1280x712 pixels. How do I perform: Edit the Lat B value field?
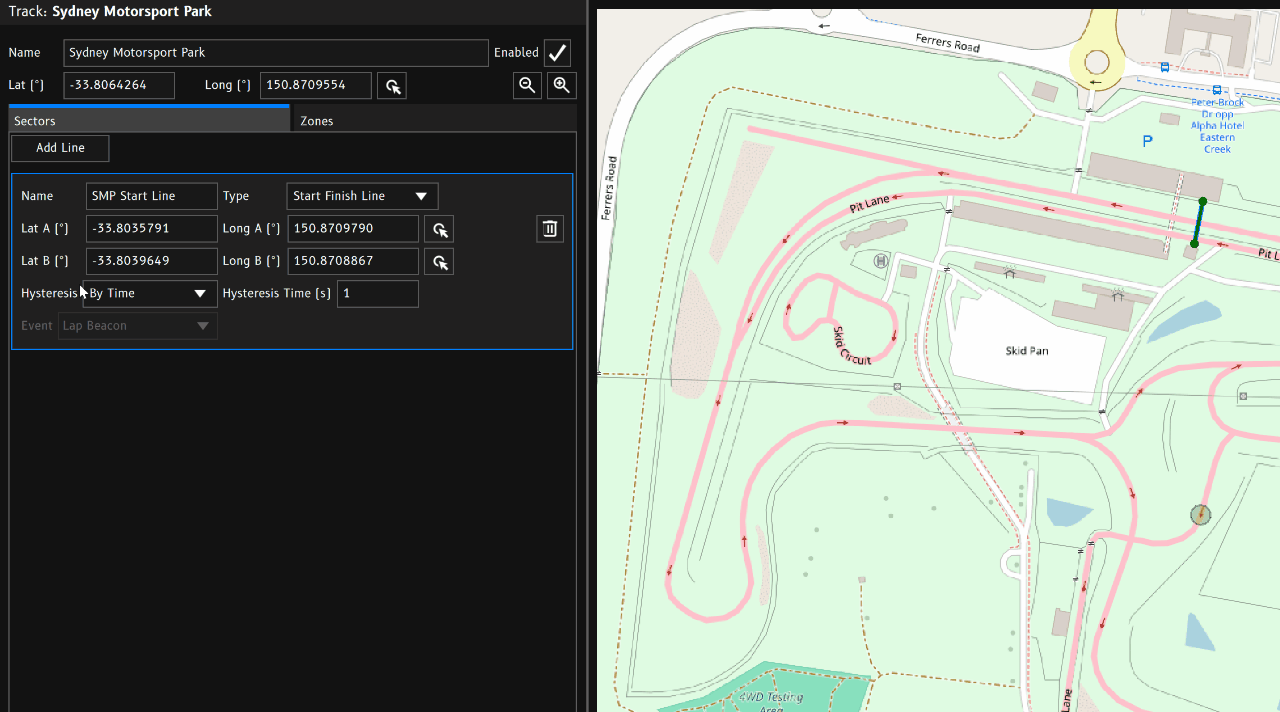(152, 262)
